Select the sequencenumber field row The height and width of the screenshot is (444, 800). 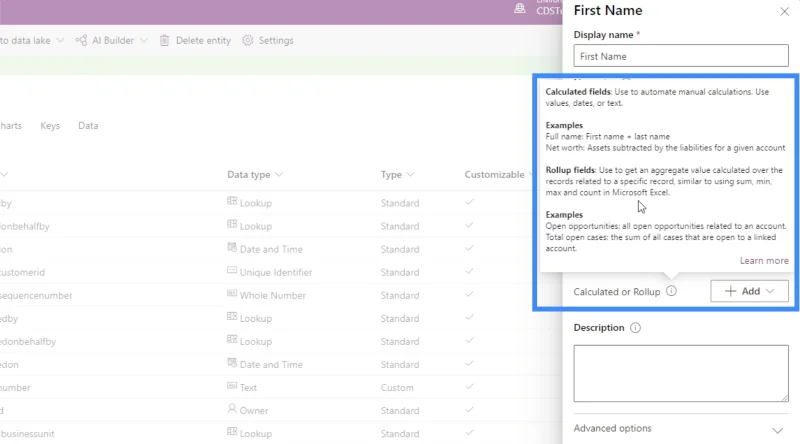(36, 295)
